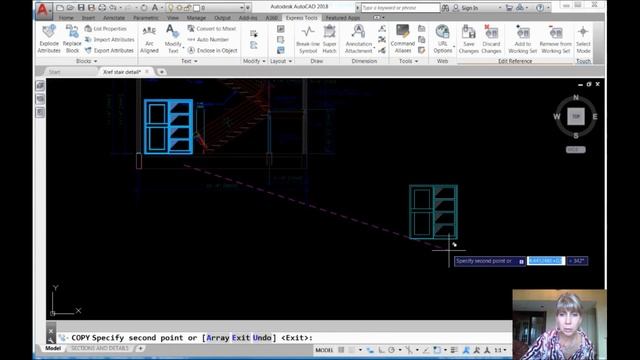Viewport: 640px width, 360px height.
Task: Select the Replace Block tool
Action: point(72,39)
